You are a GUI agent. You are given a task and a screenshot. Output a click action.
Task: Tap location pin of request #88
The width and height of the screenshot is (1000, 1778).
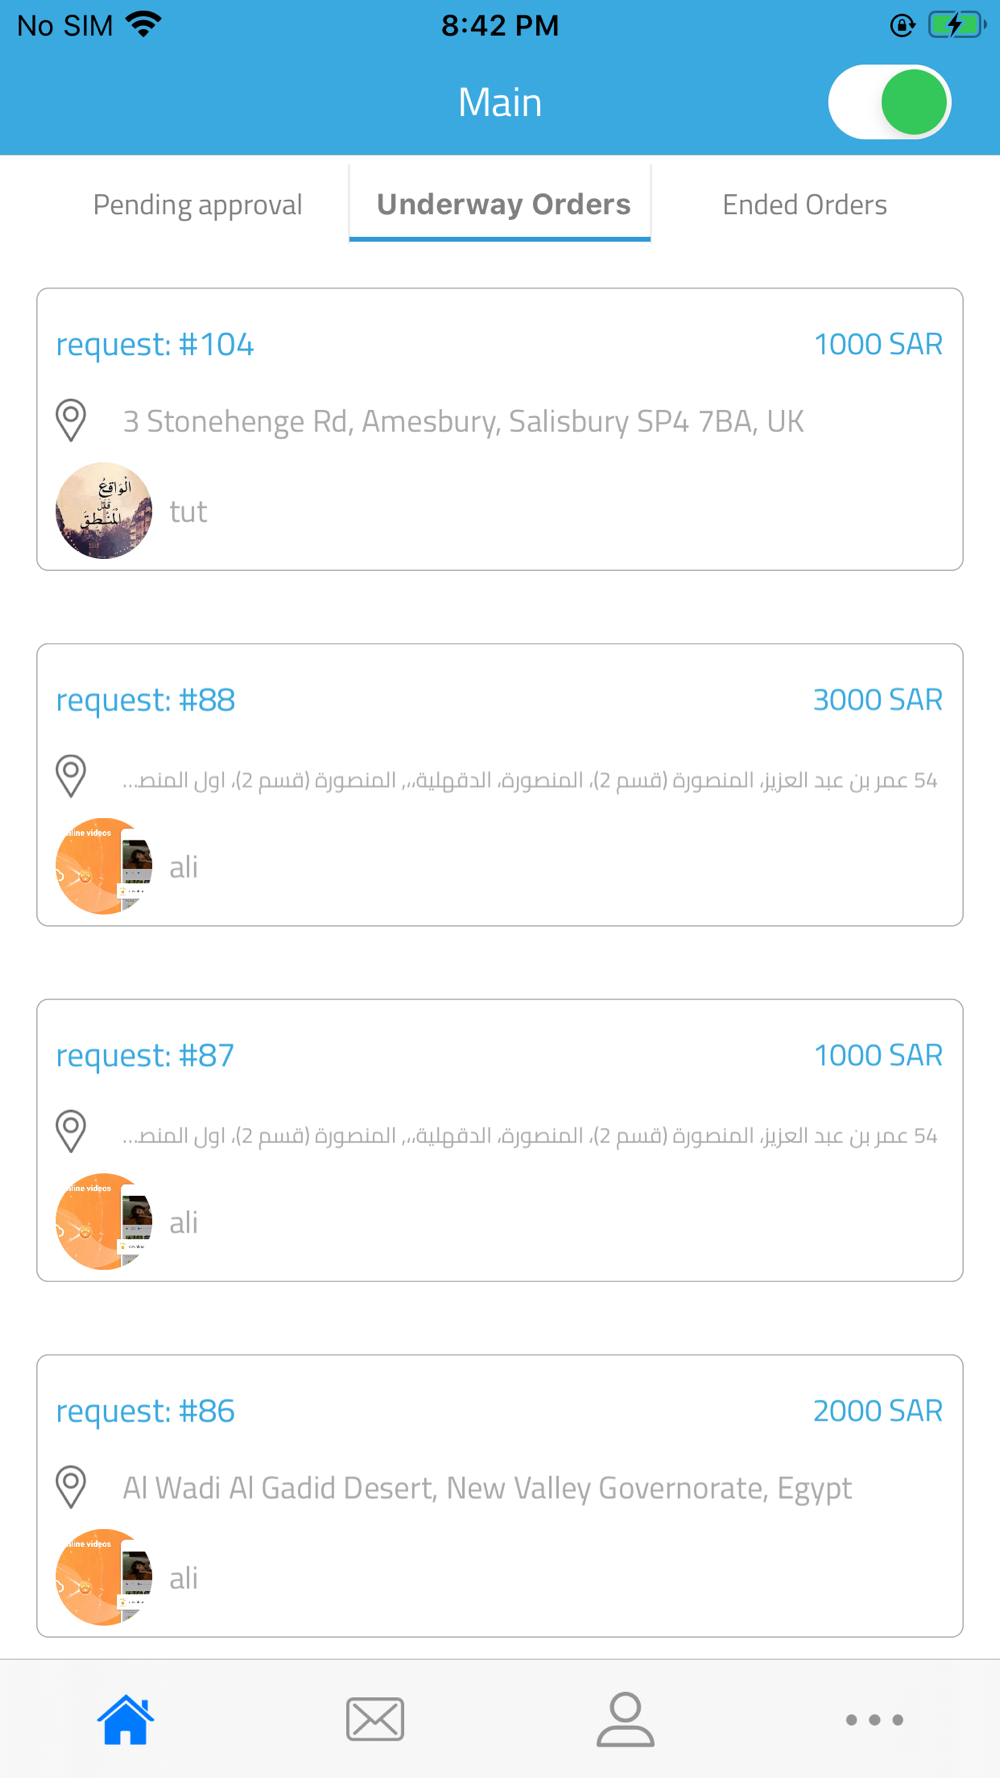point(71,776)
